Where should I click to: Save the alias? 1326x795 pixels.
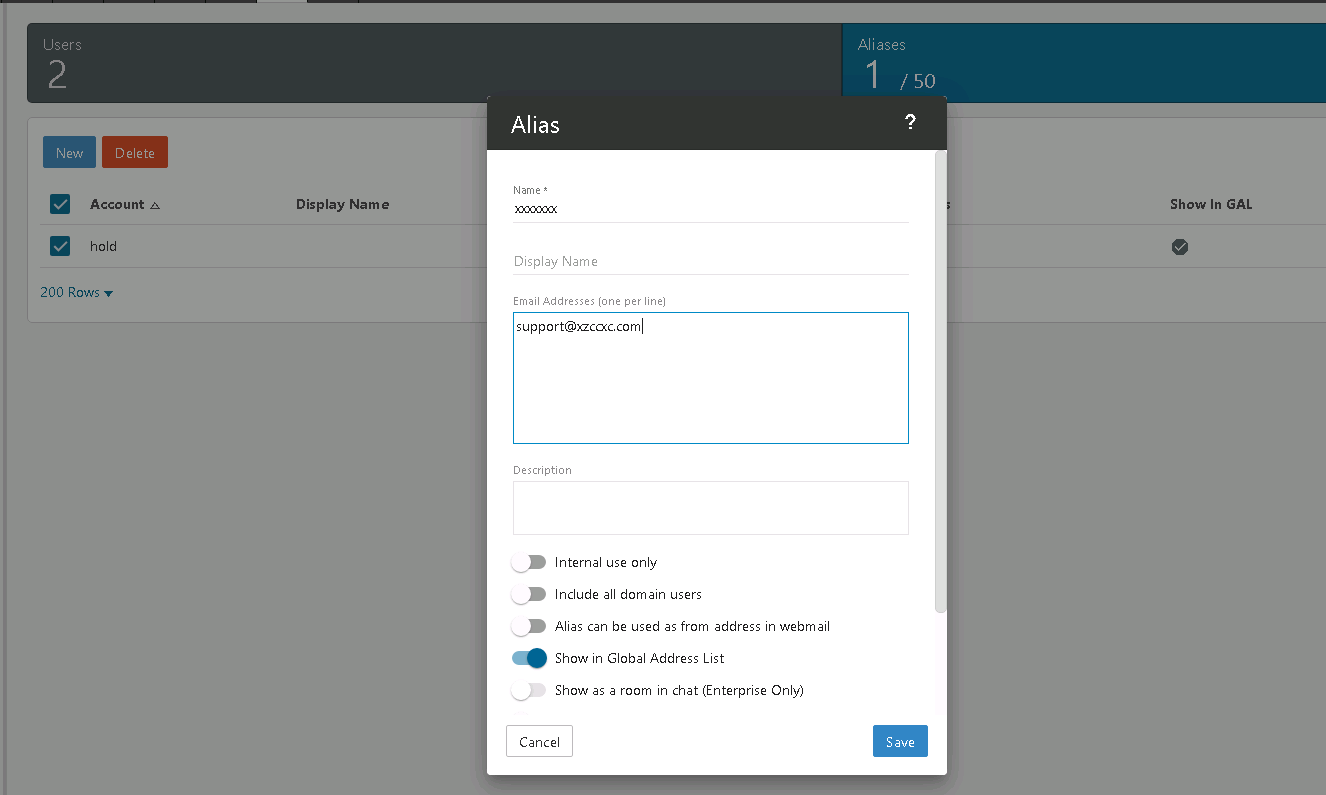pos(899,742)
